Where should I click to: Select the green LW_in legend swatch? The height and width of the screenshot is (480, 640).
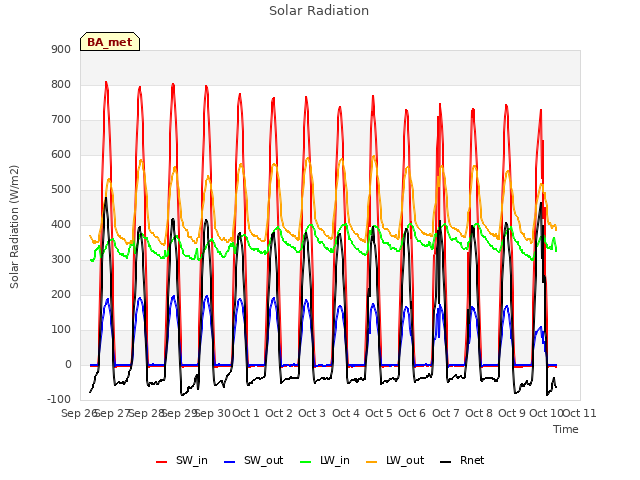point(306,462)
